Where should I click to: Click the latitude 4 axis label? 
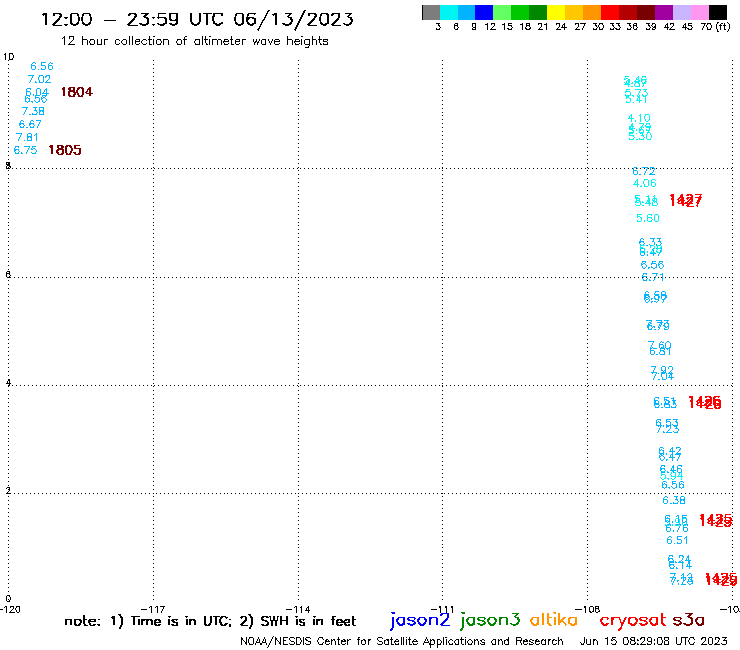pyautogui.click(x=8, y=383)
